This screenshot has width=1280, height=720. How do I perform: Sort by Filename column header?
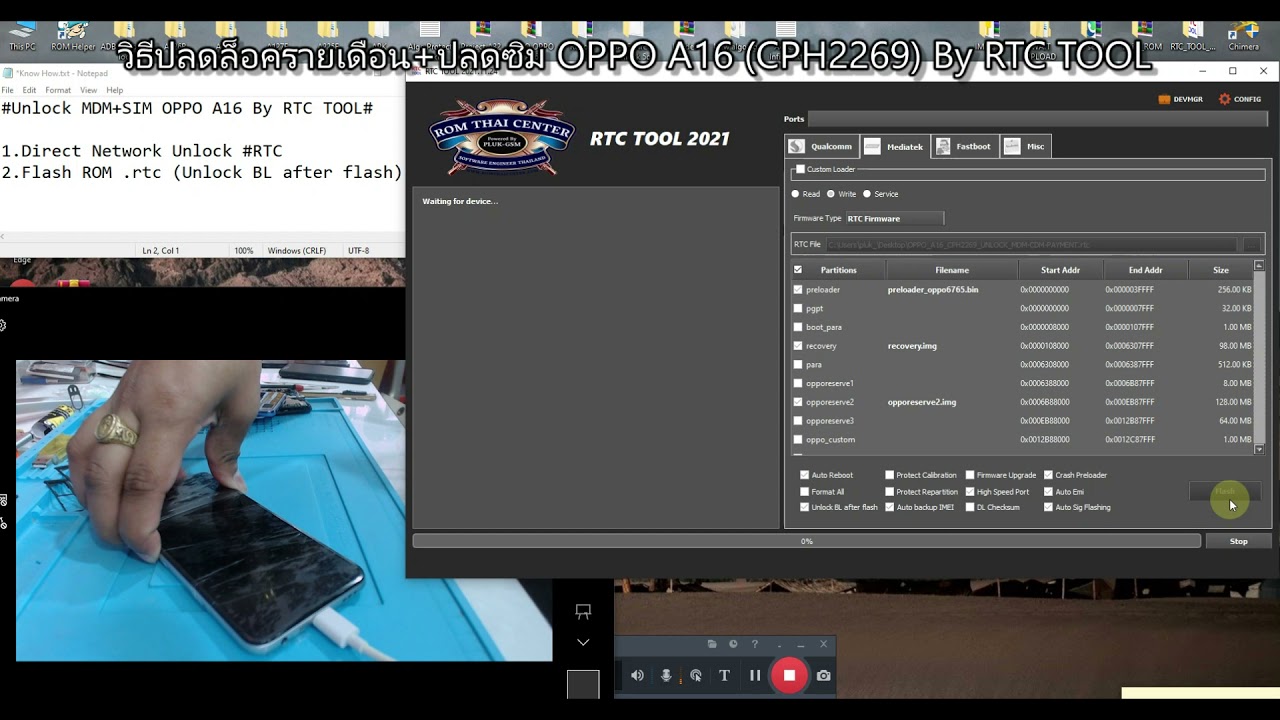(952, 270)
